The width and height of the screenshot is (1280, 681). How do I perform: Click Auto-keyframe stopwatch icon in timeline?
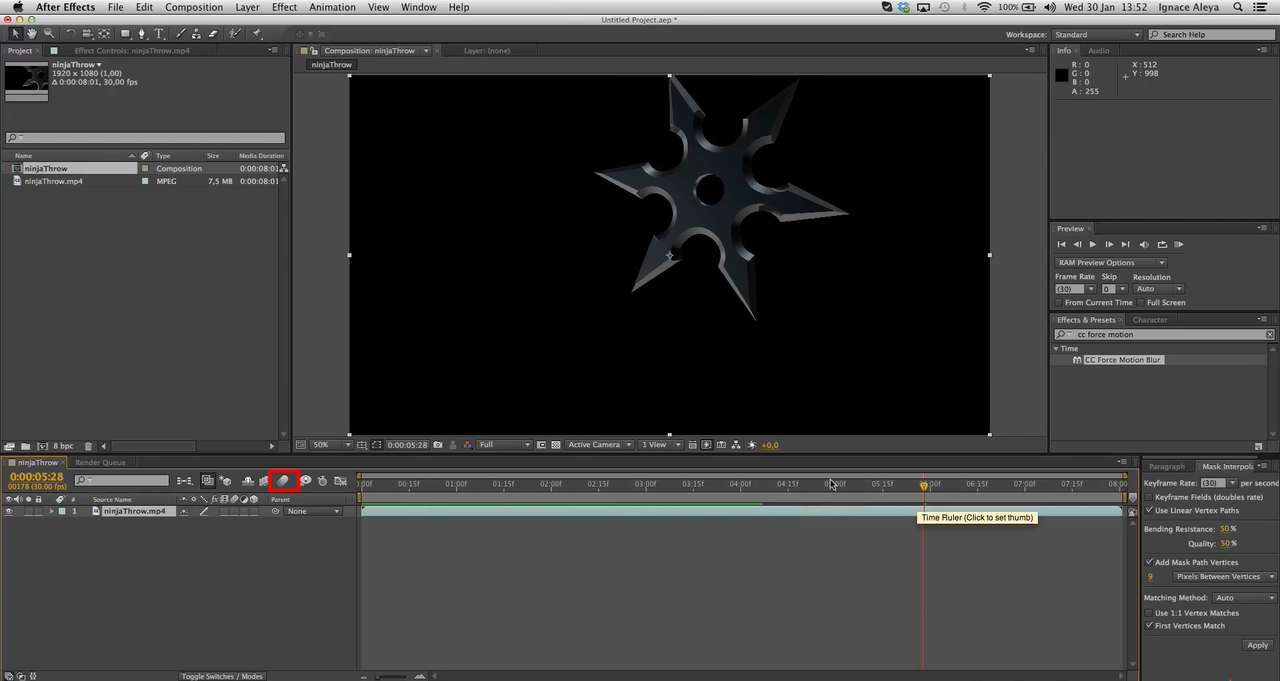pyautogui.click(x=322, y=481)
